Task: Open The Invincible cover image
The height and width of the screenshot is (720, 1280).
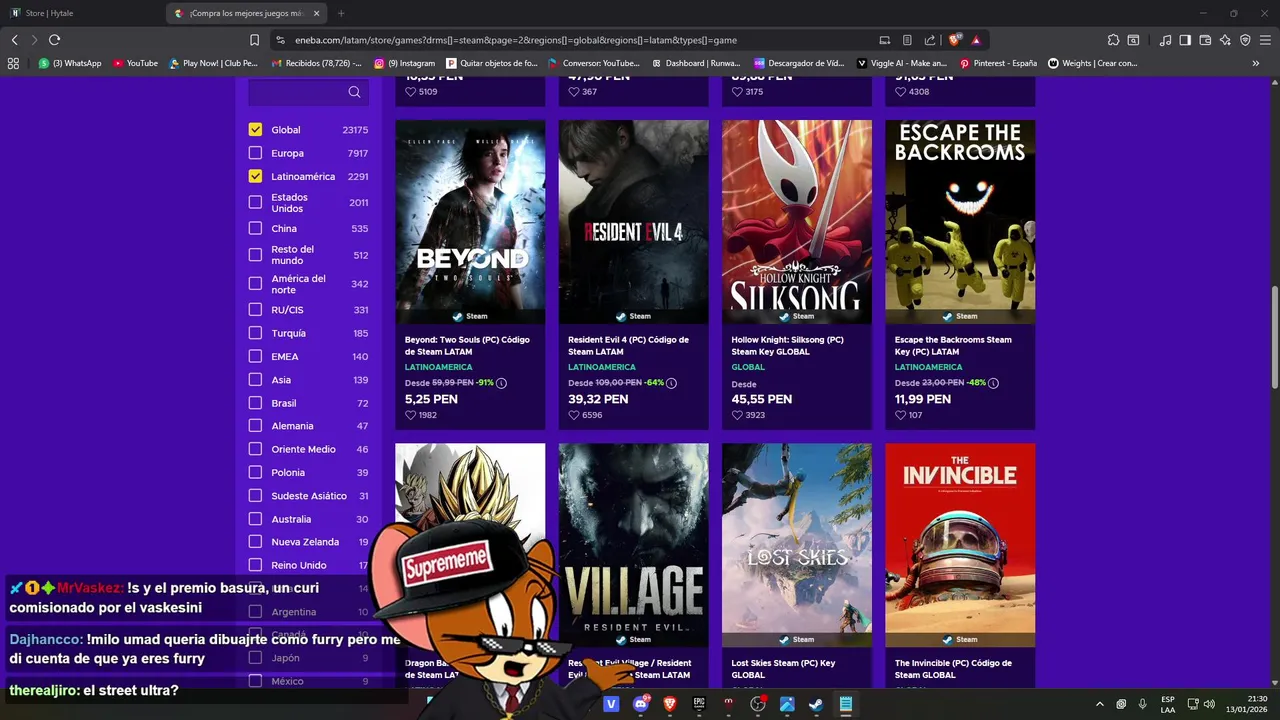Action: coord(960,545)
